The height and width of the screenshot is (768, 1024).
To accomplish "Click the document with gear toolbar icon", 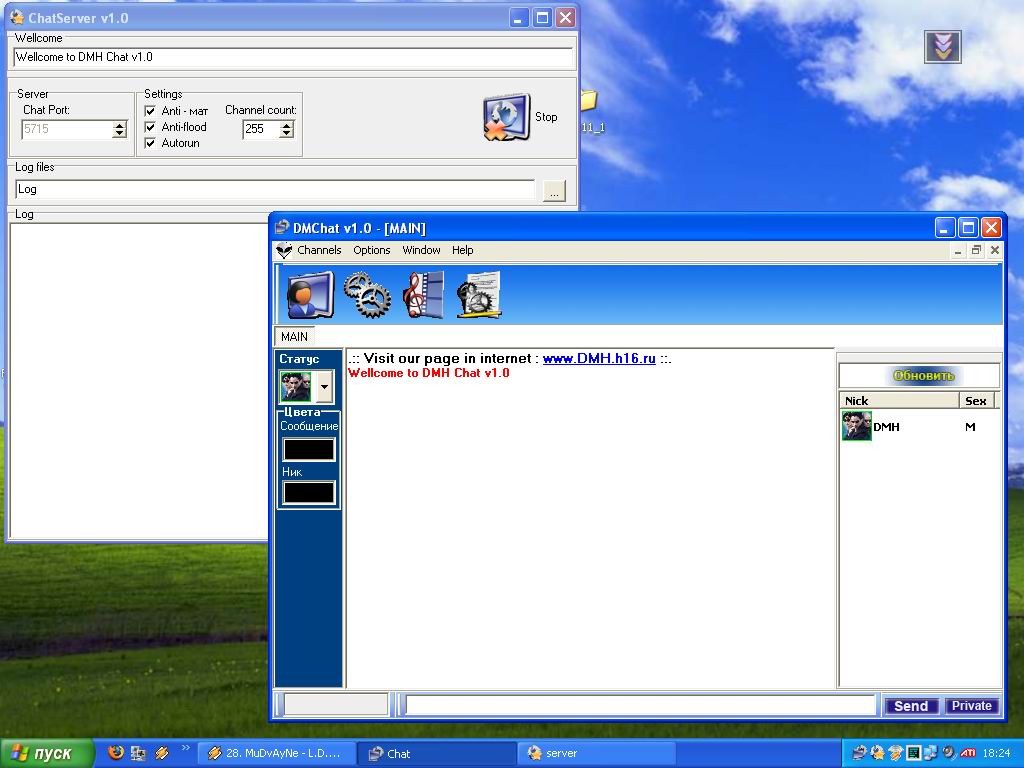I will 479,295.
